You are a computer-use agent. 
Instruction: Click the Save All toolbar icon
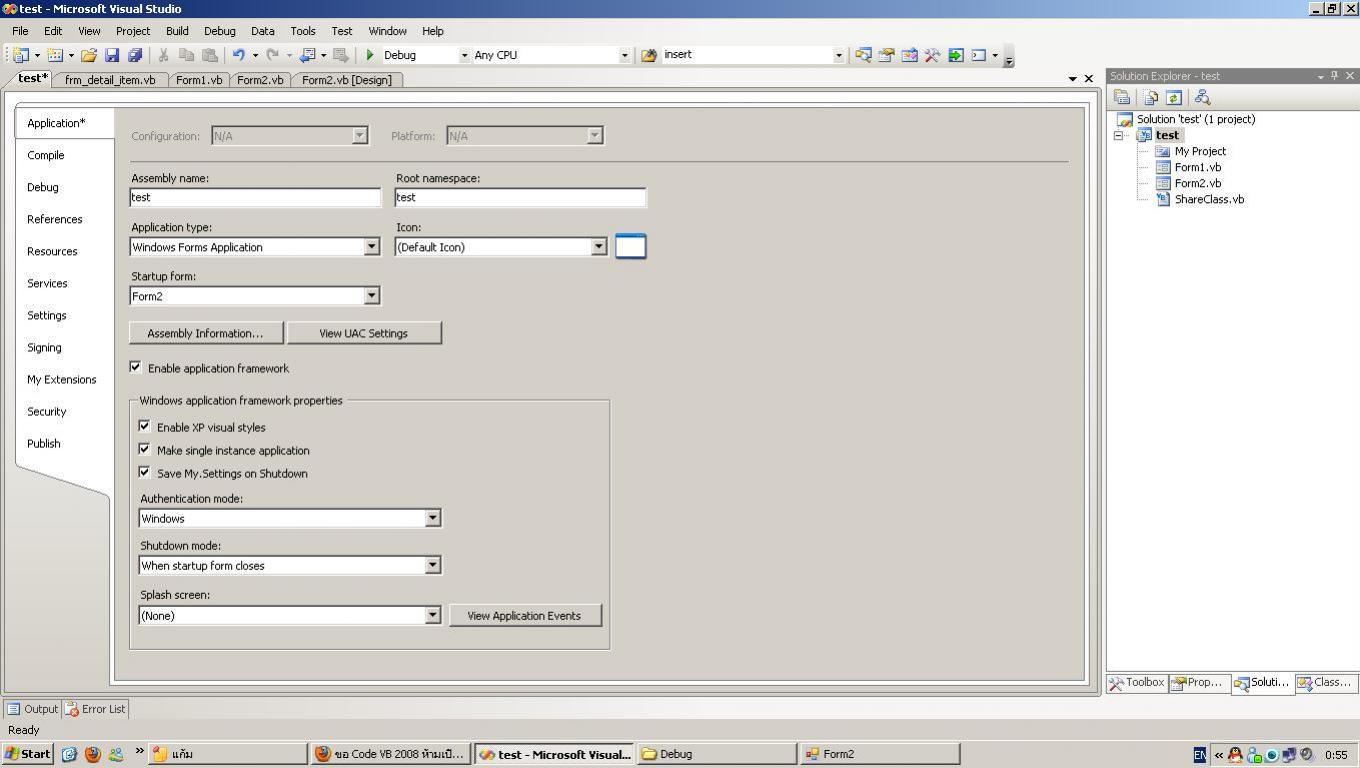coord(135,55)
